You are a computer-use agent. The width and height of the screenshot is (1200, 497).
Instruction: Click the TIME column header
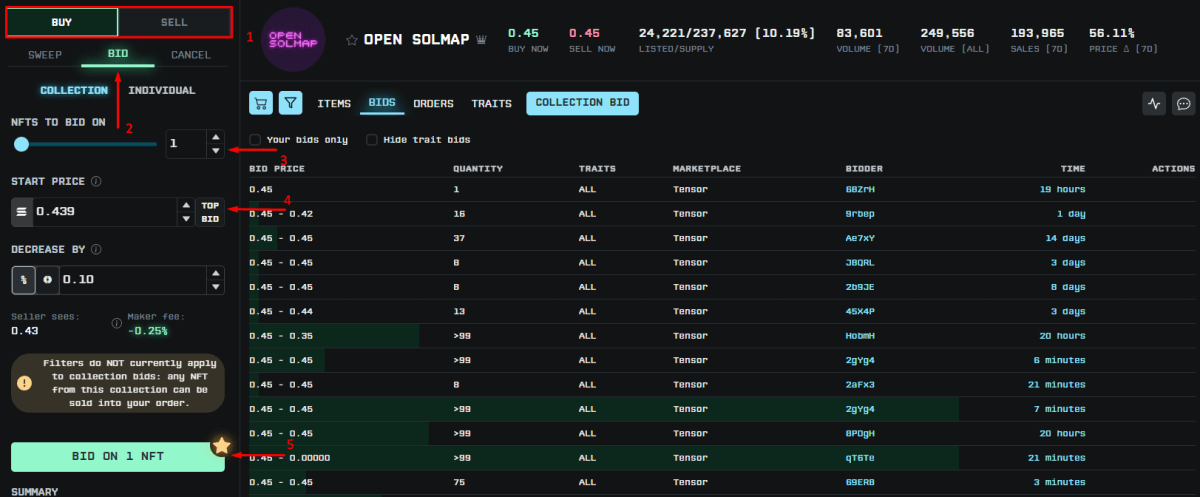(x=1072, y=168)
